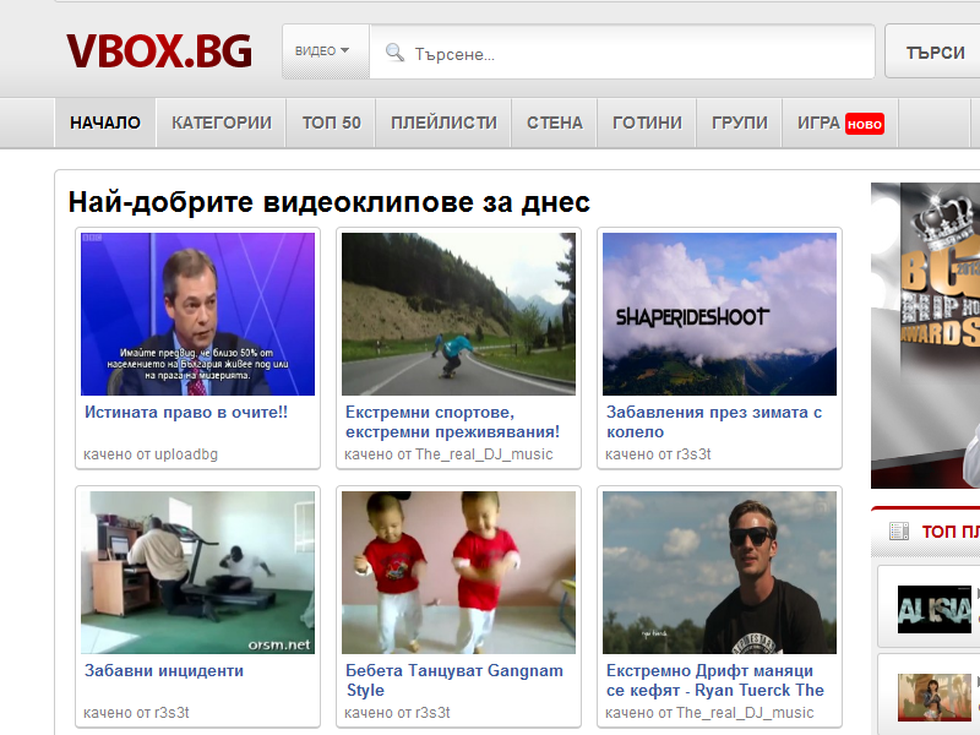Open the ТОП 50 tab
Viewport: 980px width, 735px height.
click(x=331, y=123)
